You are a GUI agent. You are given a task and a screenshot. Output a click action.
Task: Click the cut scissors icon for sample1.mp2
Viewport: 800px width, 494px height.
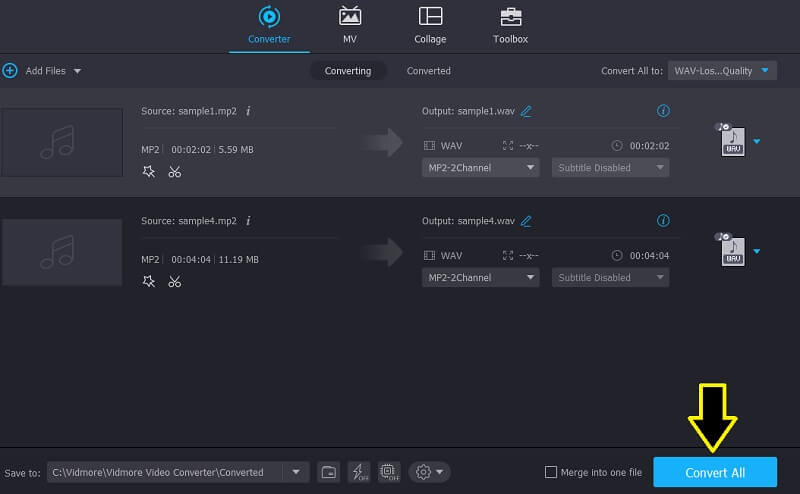pyautogui.click(x=175, y=172)
